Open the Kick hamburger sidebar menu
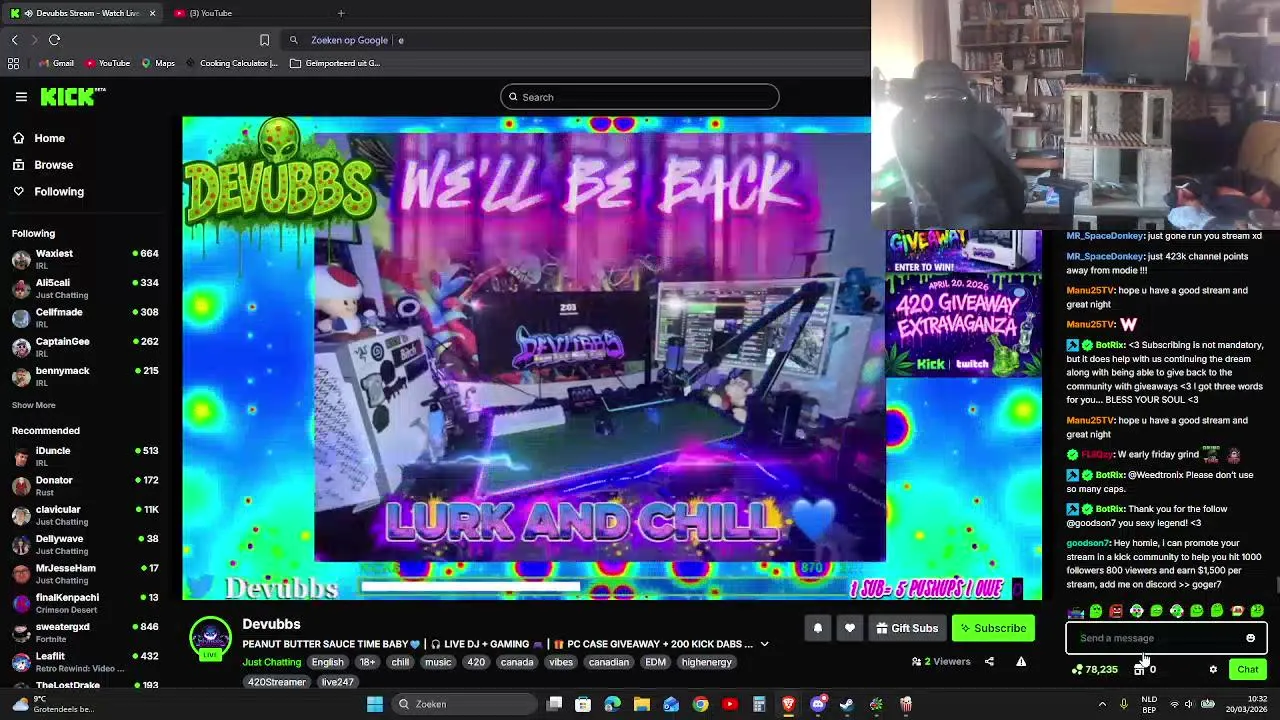 tap(21, 97)
